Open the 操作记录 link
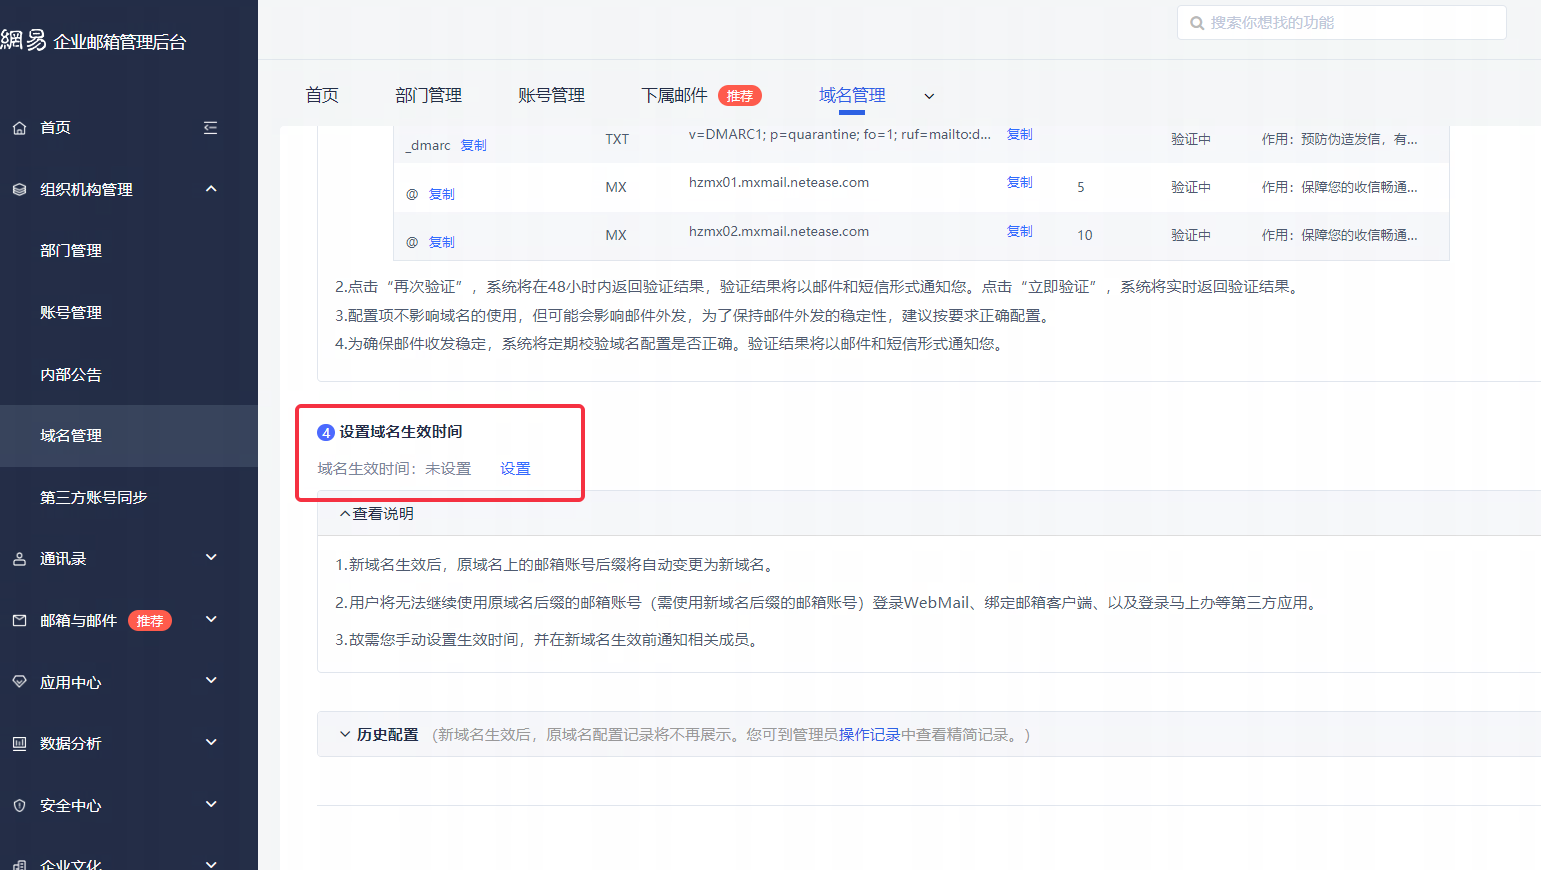This screenshot has height=870, width=1541. click(869, 735)
